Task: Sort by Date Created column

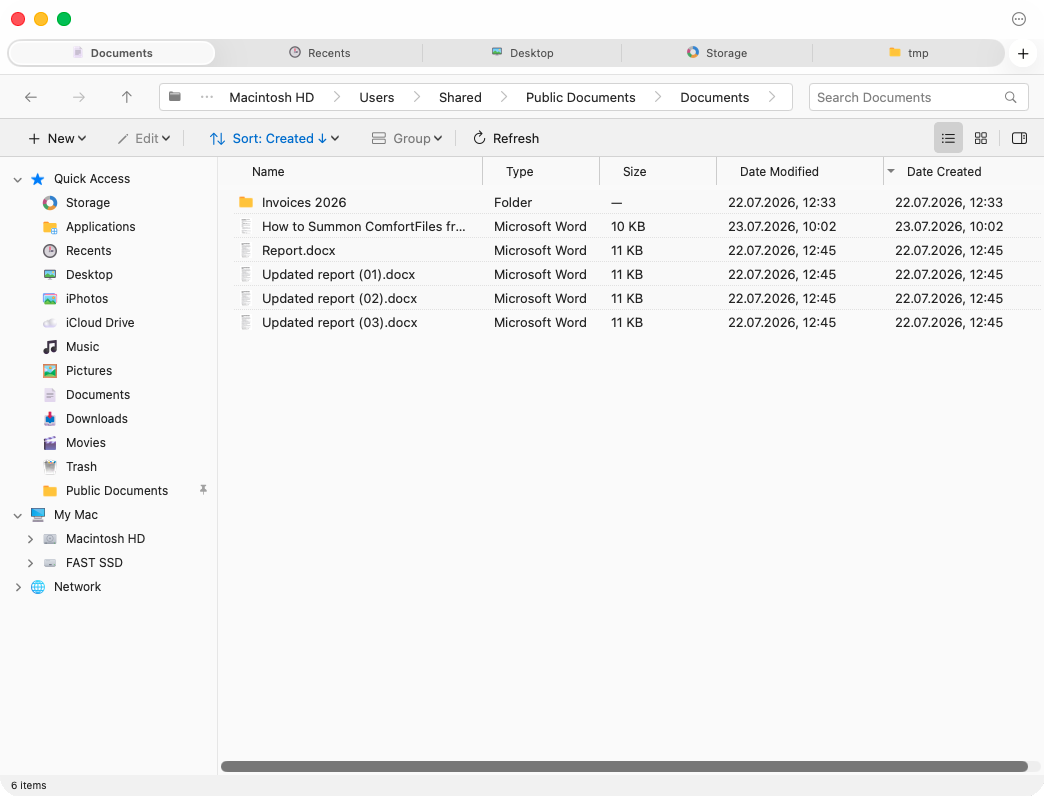Action: point(943,172)
